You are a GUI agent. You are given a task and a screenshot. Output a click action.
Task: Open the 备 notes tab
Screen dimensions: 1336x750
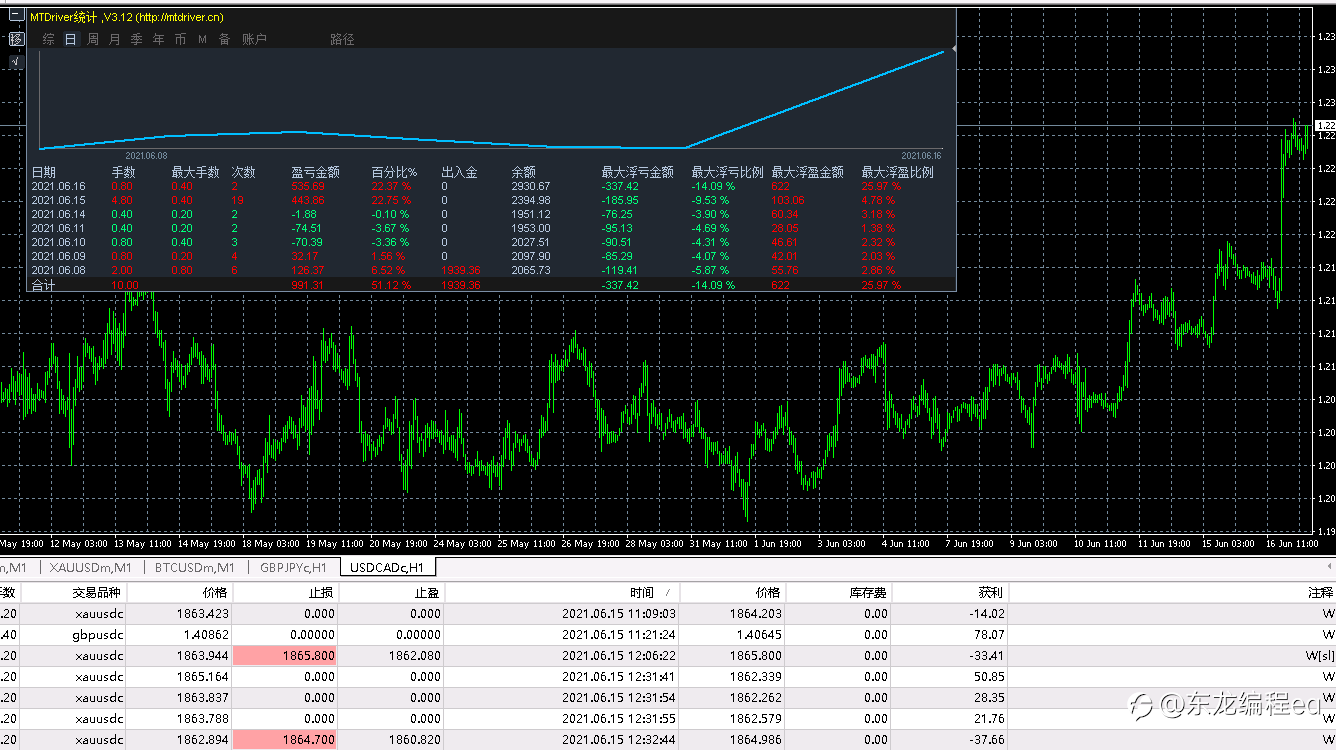point(224,39)
